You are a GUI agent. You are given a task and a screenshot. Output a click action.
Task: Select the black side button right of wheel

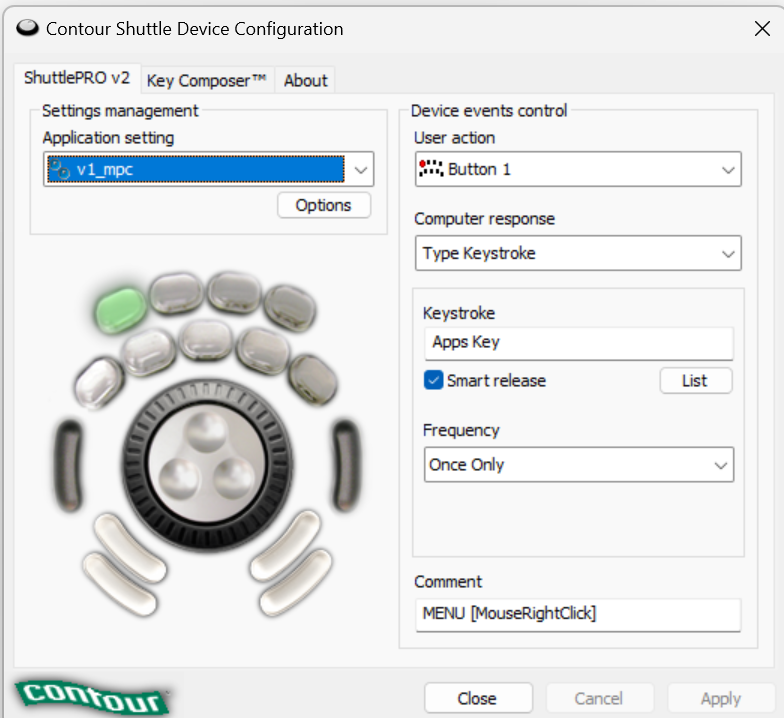click(346, 465)
